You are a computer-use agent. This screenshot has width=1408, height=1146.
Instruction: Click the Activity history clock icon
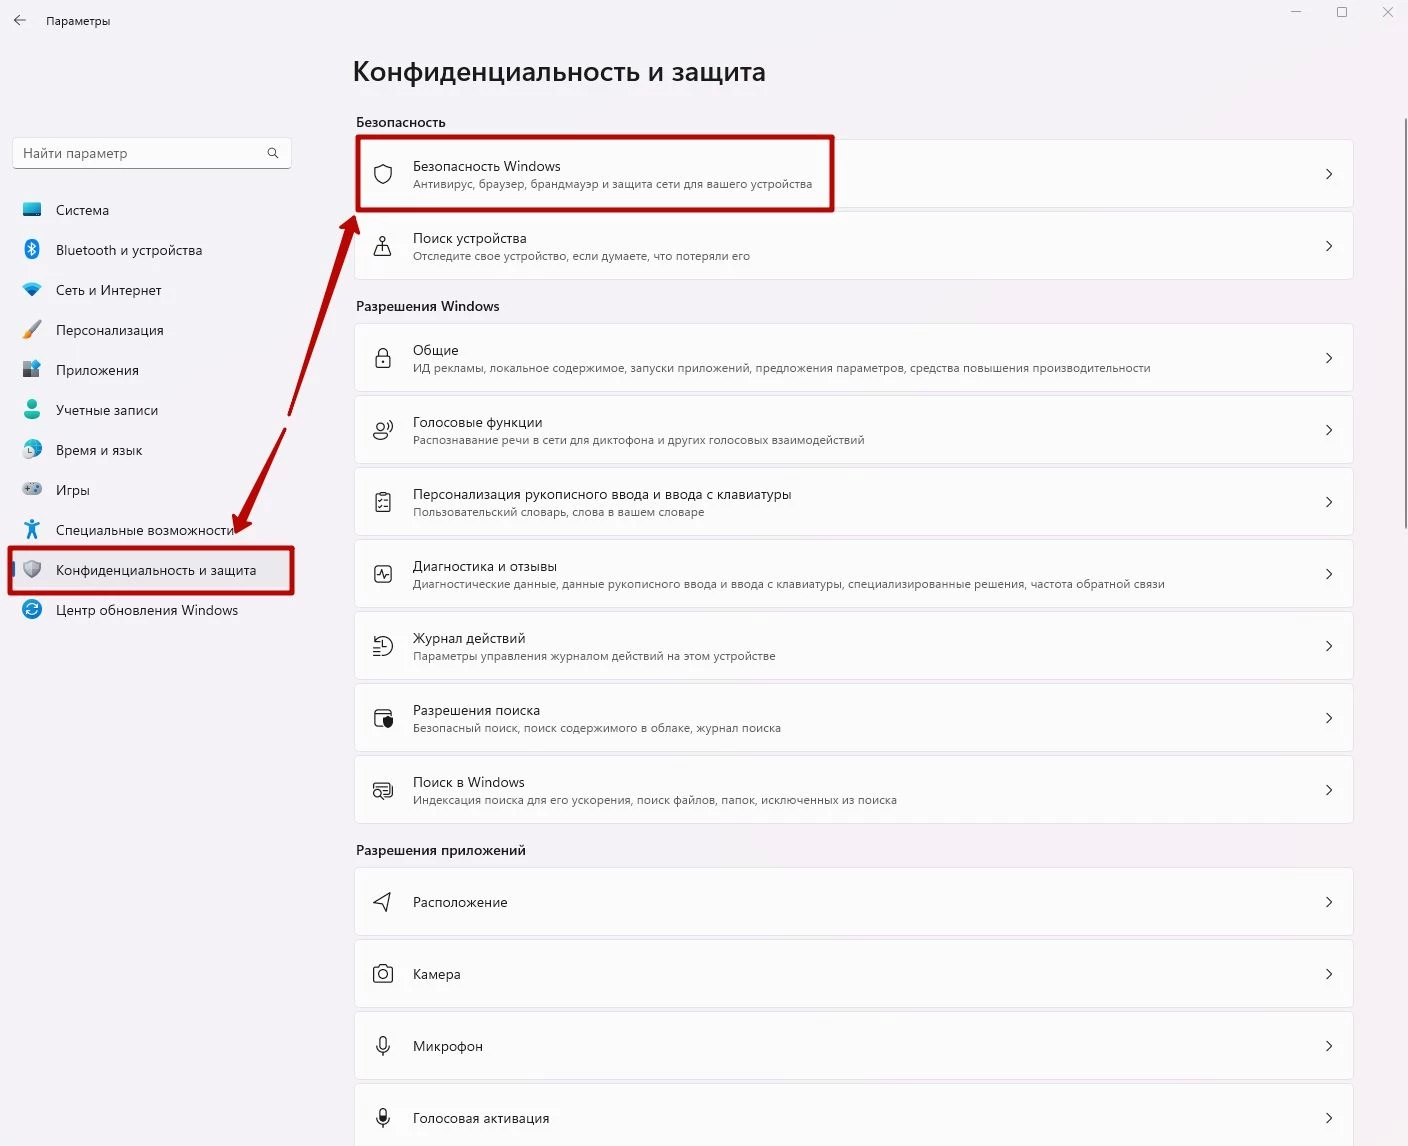click(383, 646)
